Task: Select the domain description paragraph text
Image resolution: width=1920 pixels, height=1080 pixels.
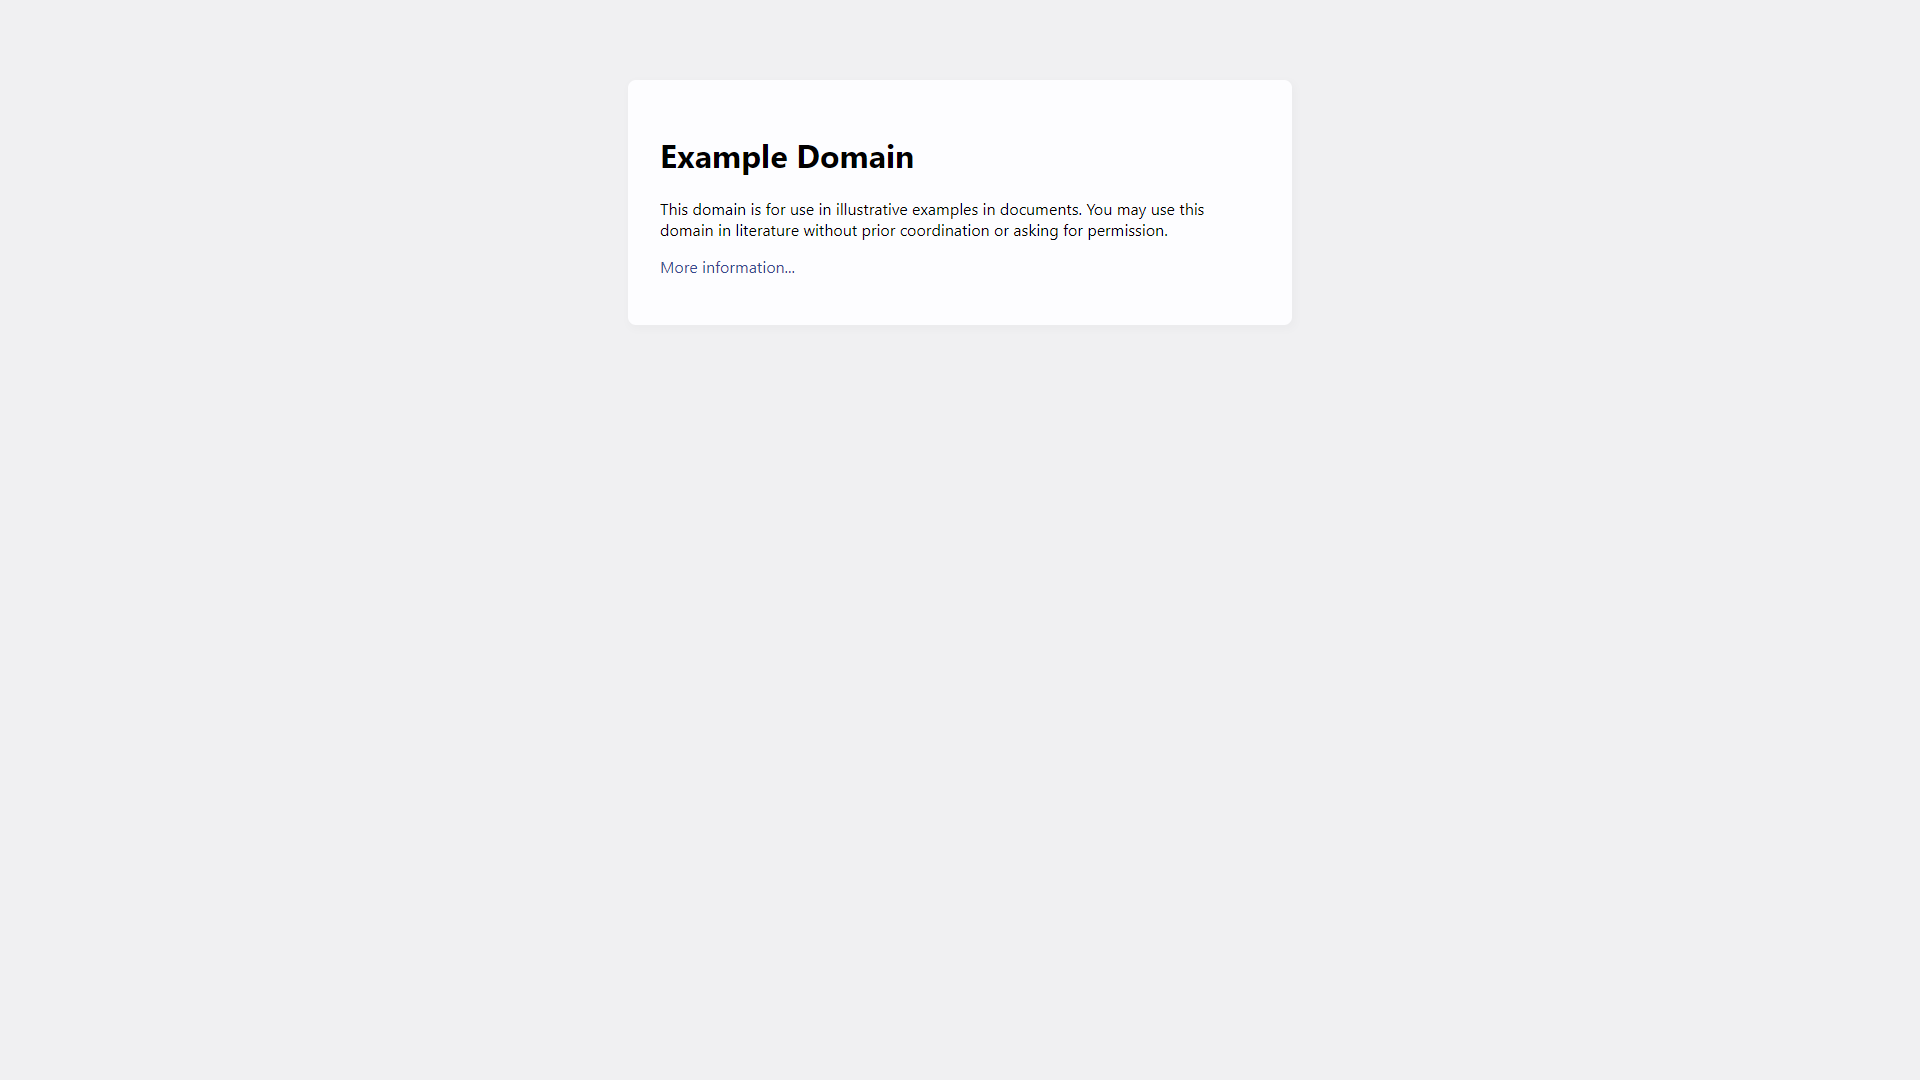Action: point(932,220)
